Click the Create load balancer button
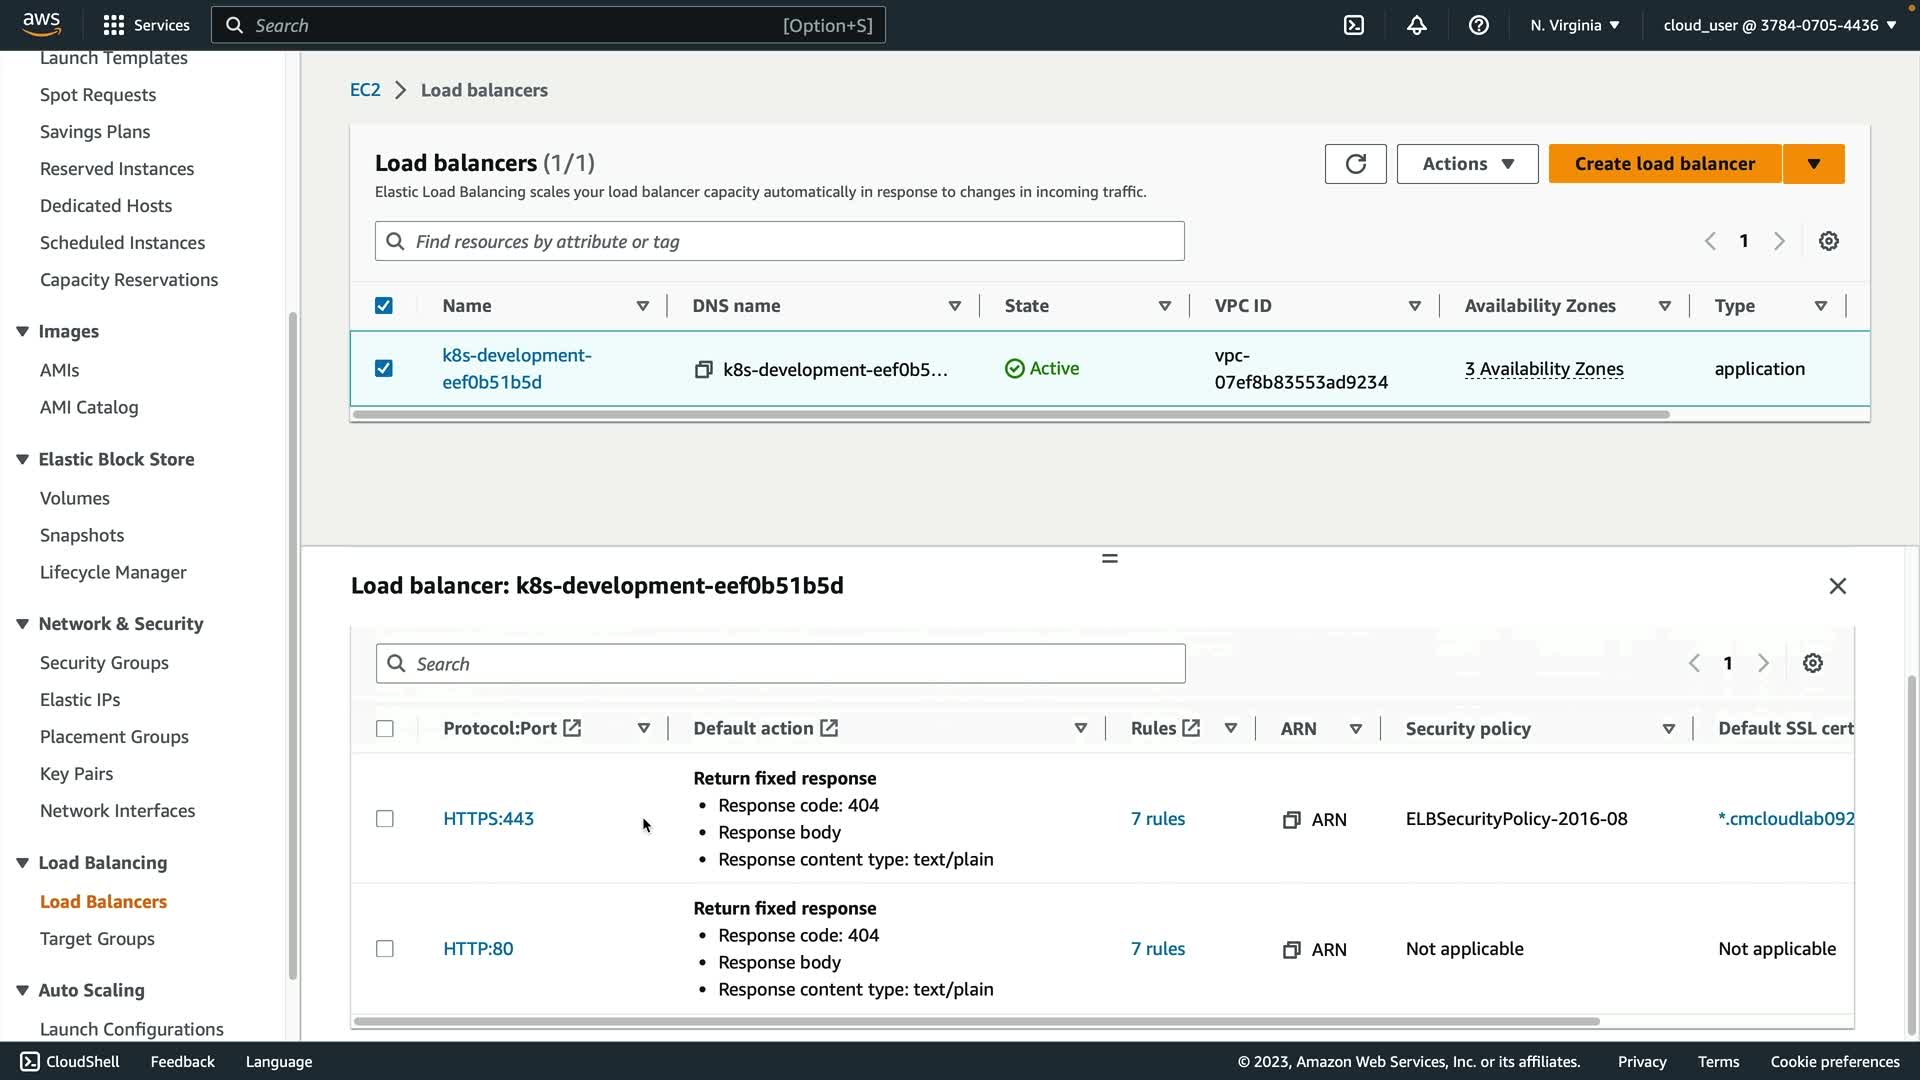1920x1080 pixels. 1664,164
